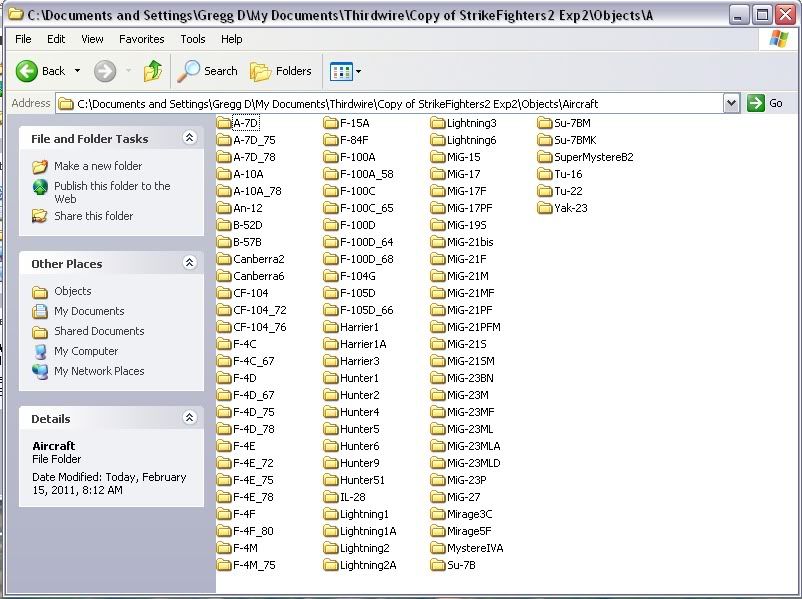The width and height of the screenshot is (802, 599).
Task: Collapse the Details panel
Action: [189, 418]
